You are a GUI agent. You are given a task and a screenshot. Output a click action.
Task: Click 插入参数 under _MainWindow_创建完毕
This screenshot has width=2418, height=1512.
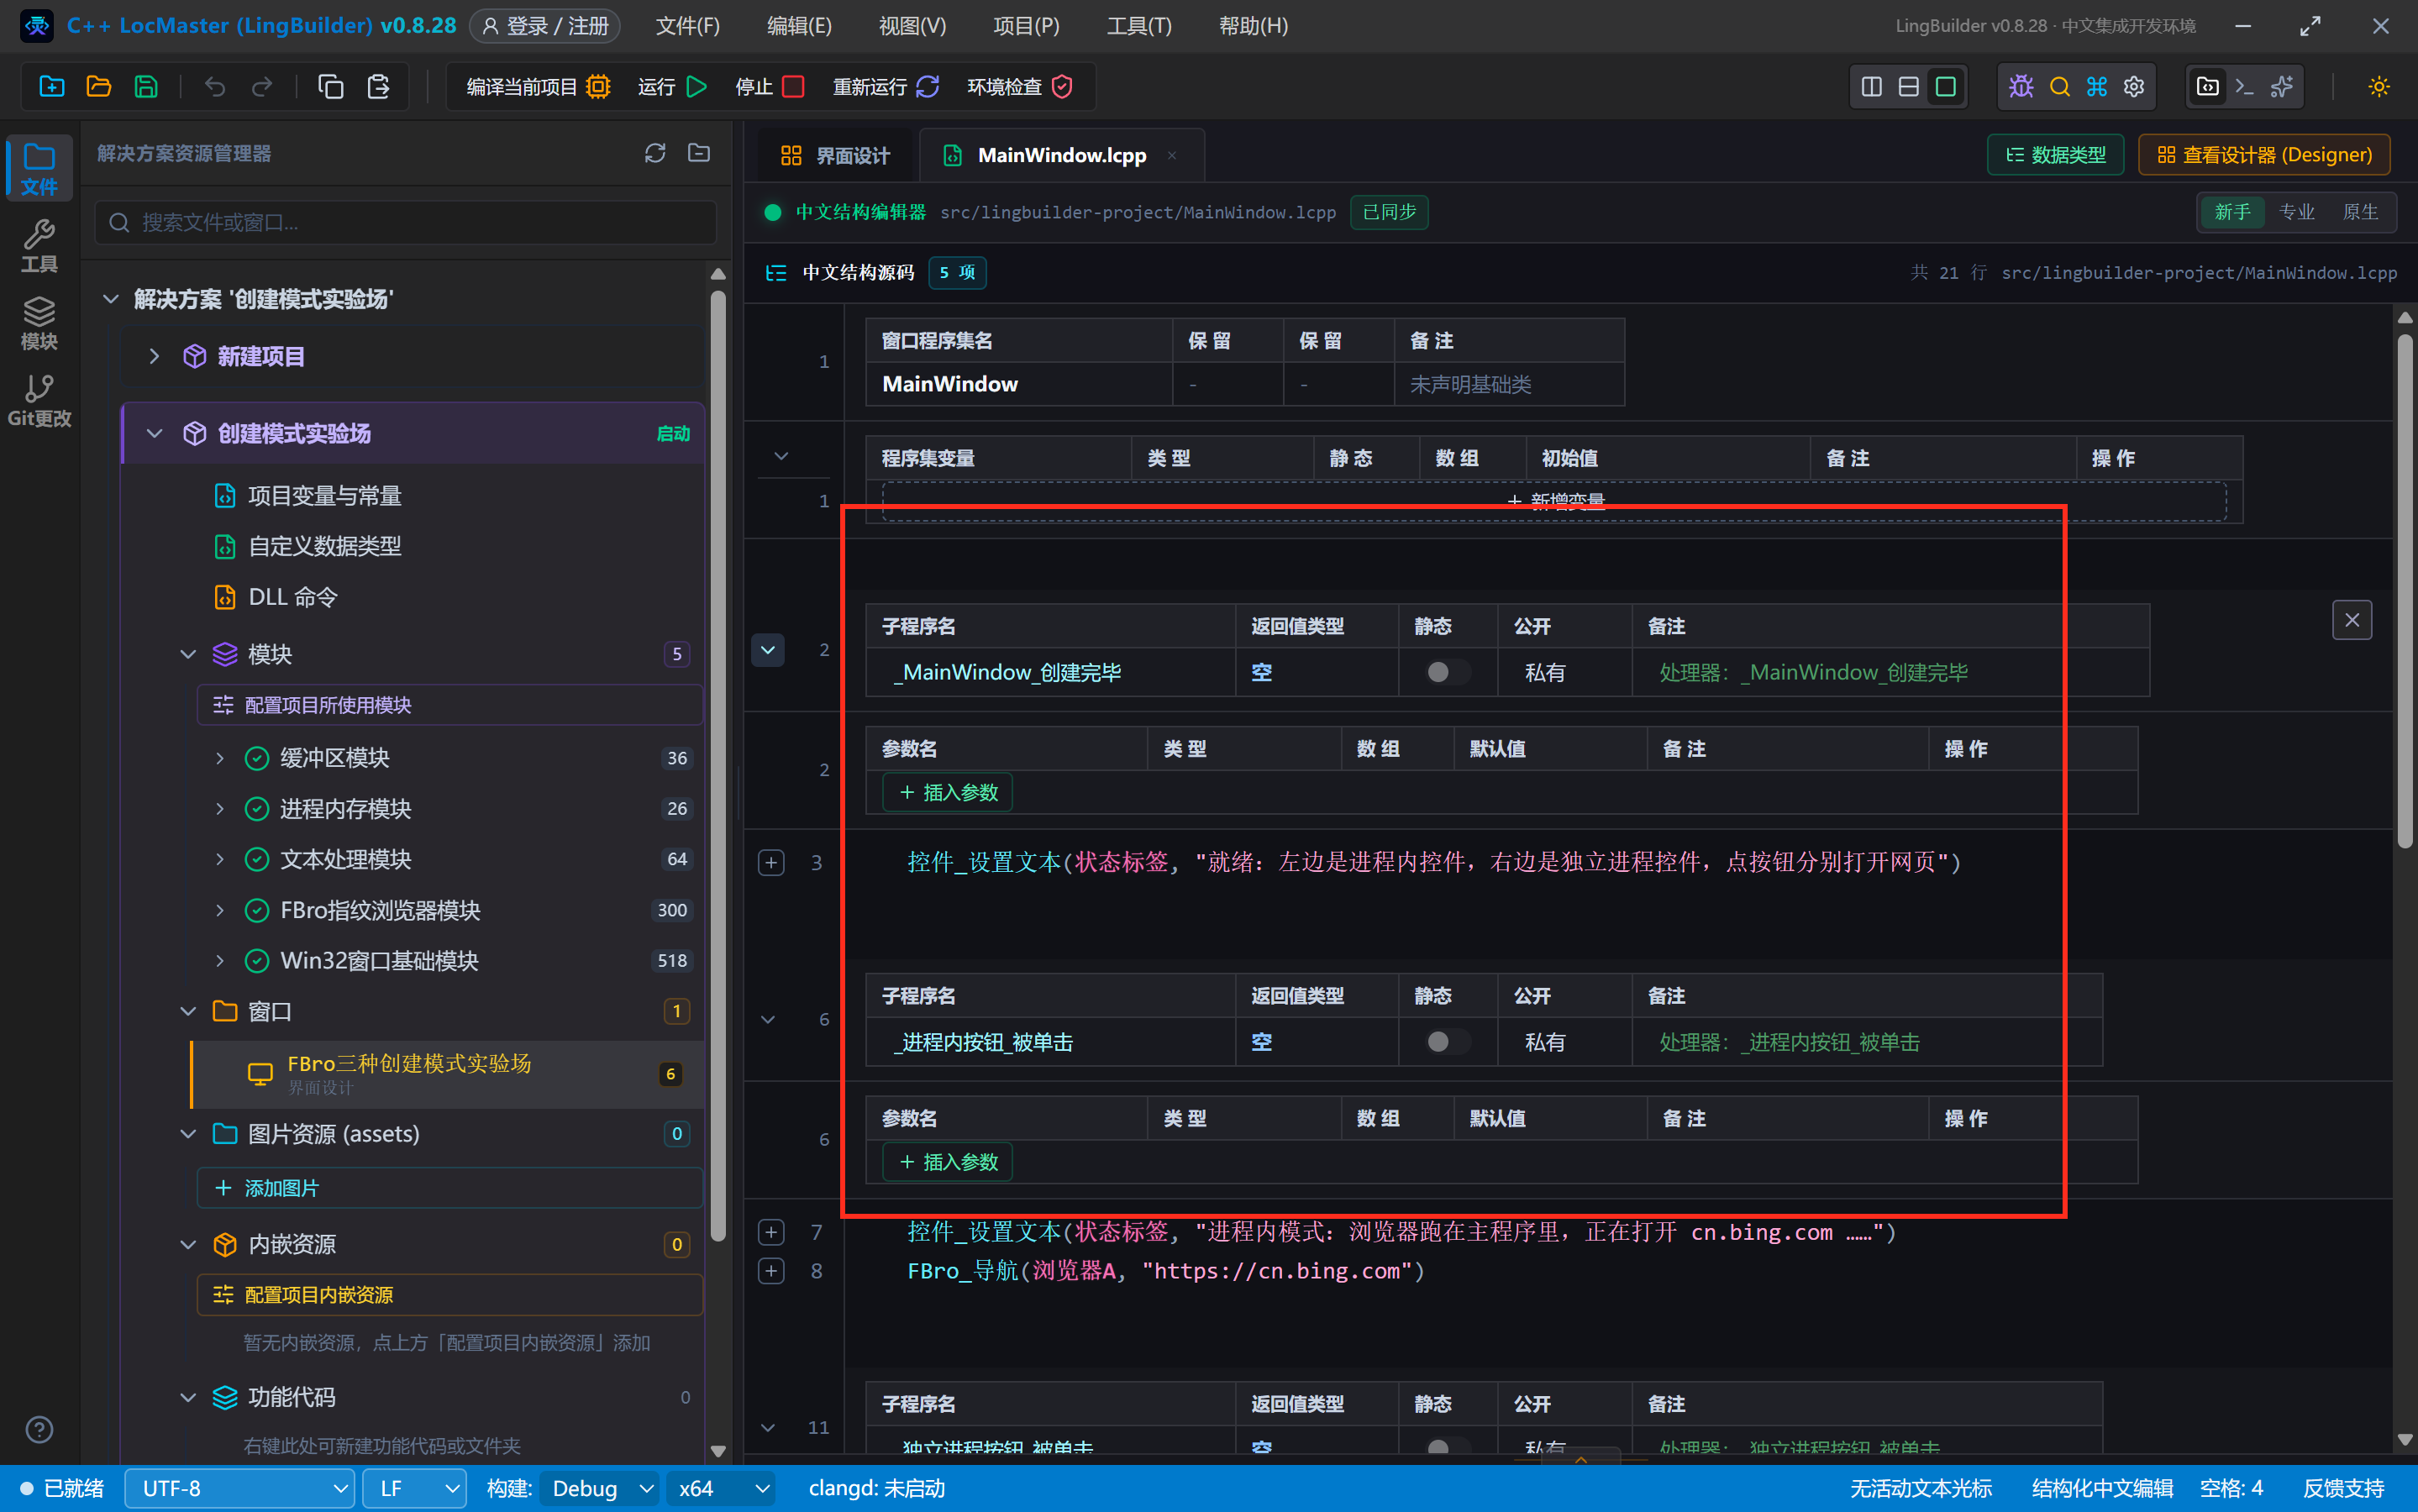click(x=948, y=792)
